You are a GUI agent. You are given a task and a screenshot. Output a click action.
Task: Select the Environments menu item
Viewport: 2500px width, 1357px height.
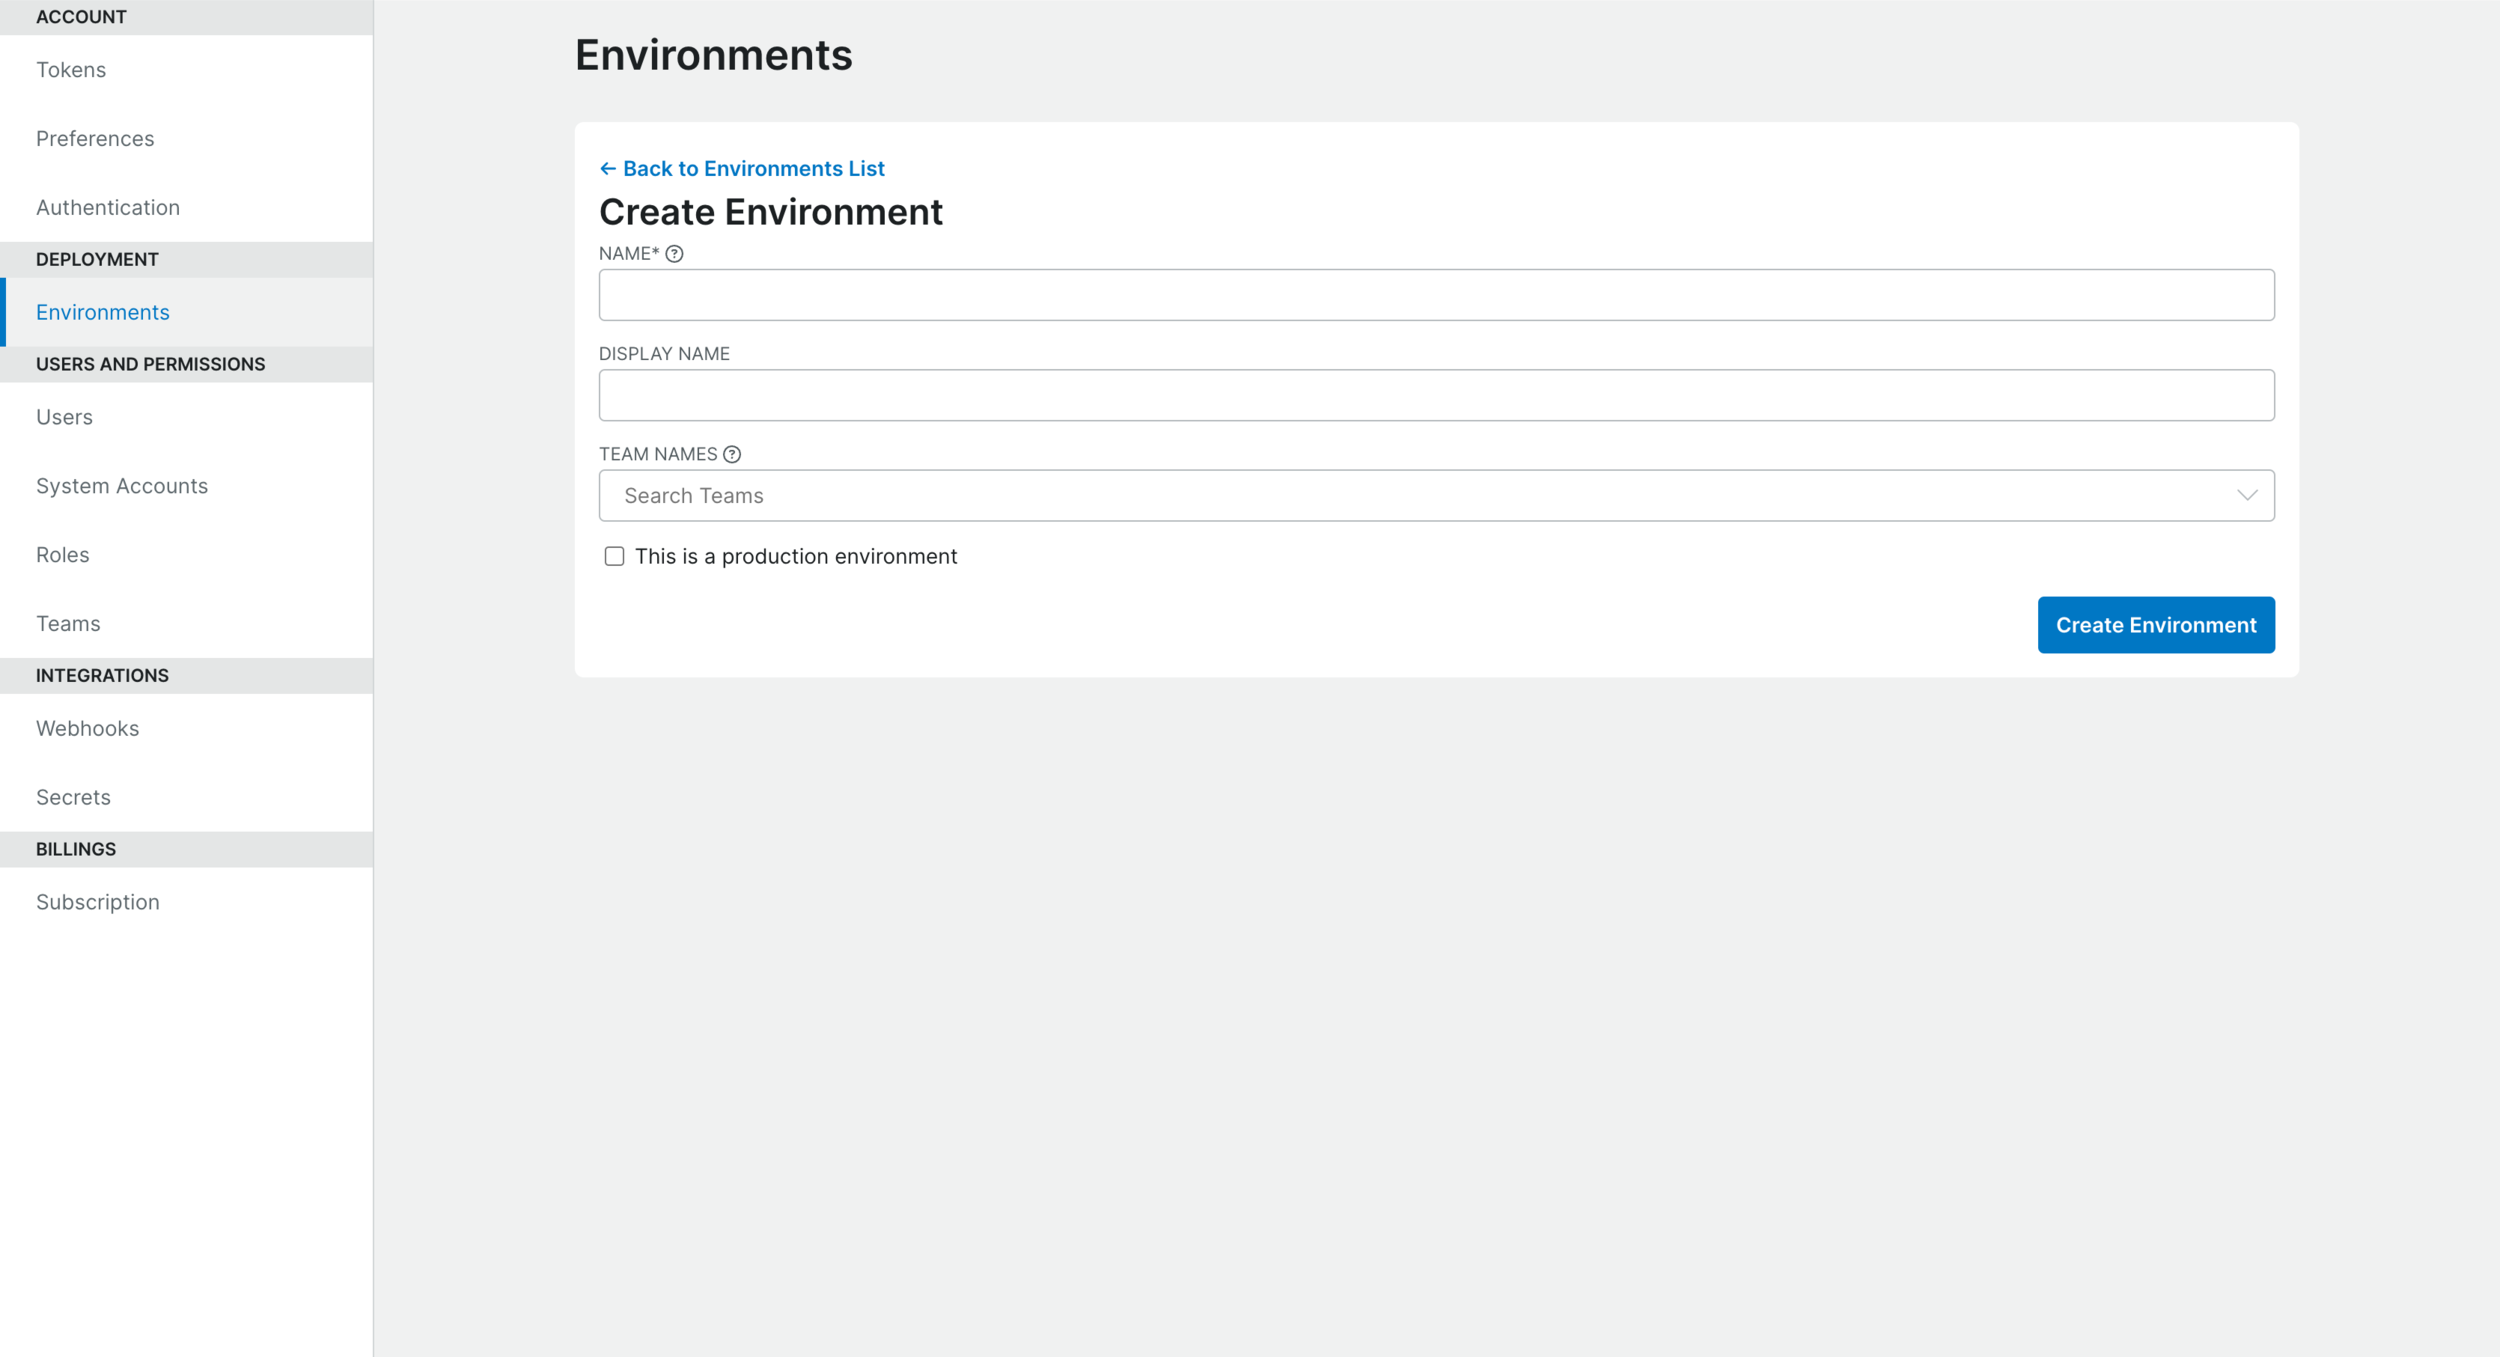tap(104, 311)
